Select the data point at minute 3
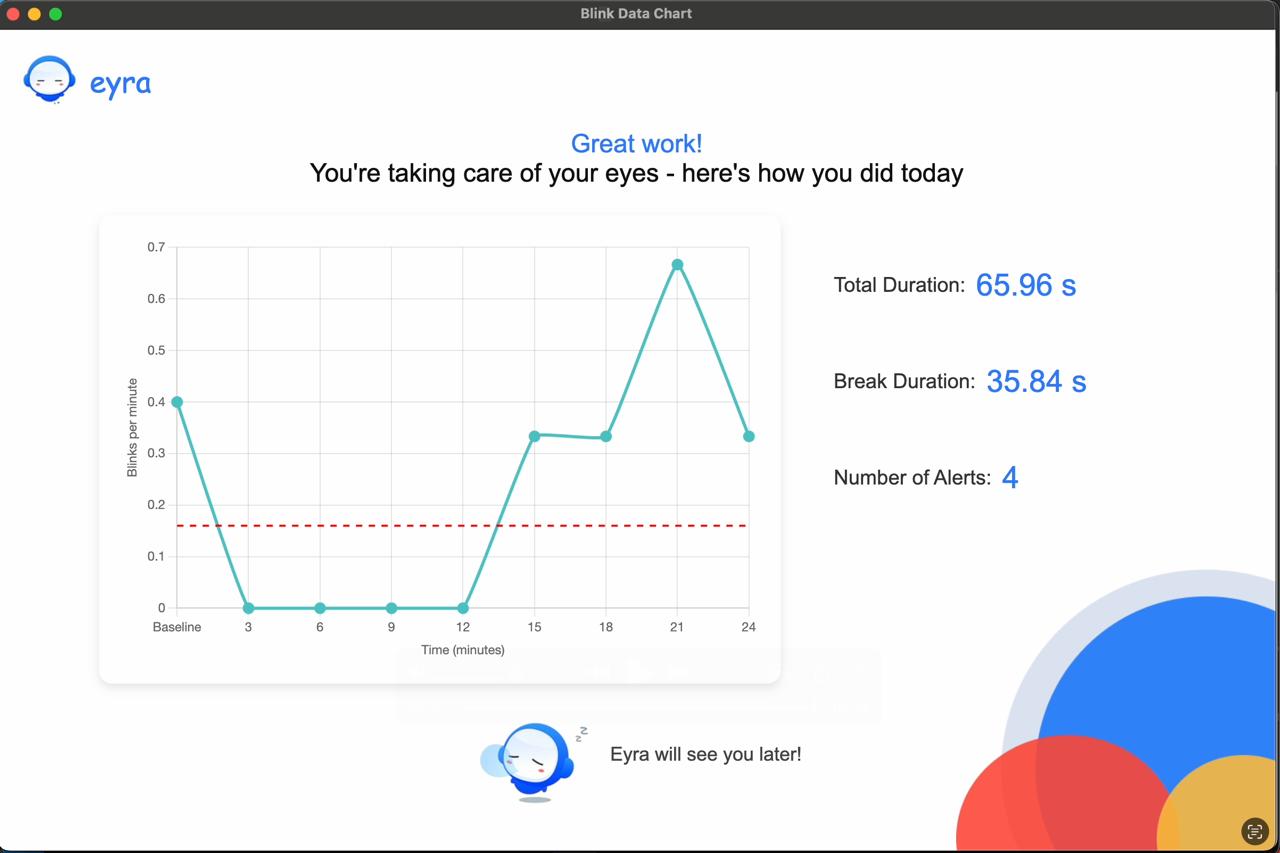The width and height of the screenshot is (1280, 853). click(249, 608)
